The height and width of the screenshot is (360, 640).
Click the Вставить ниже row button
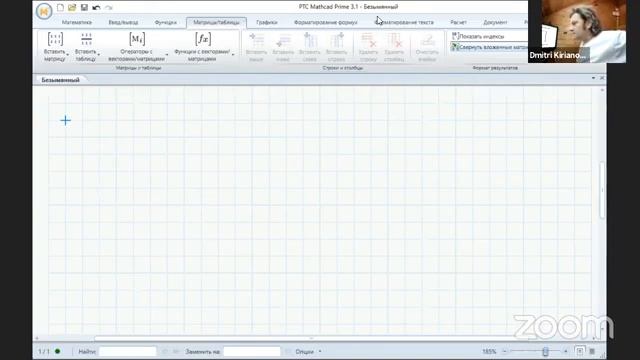tap(283, 47)
